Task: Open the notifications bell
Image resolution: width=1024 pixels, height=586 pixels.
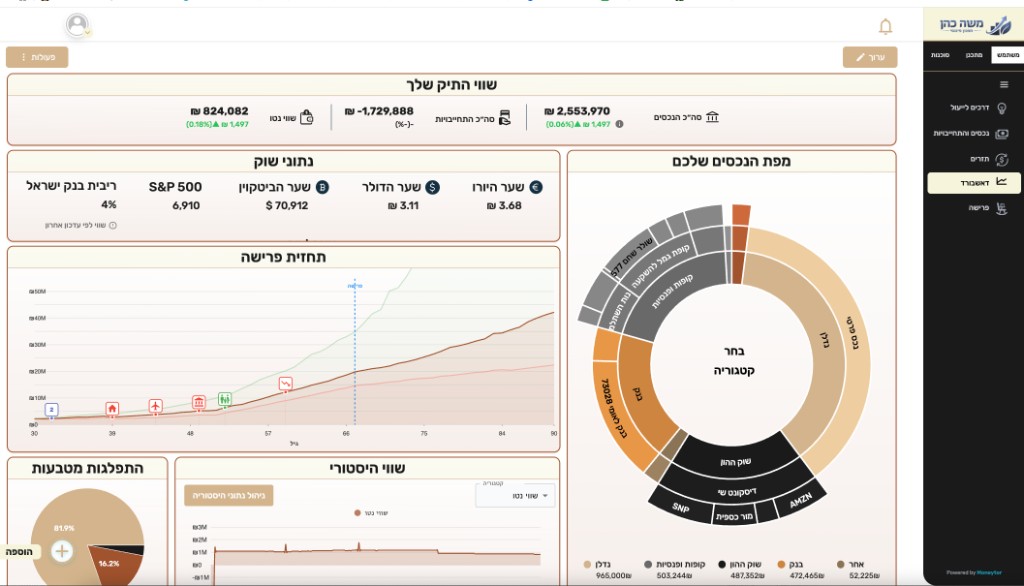Action: [x=885, y=26]
